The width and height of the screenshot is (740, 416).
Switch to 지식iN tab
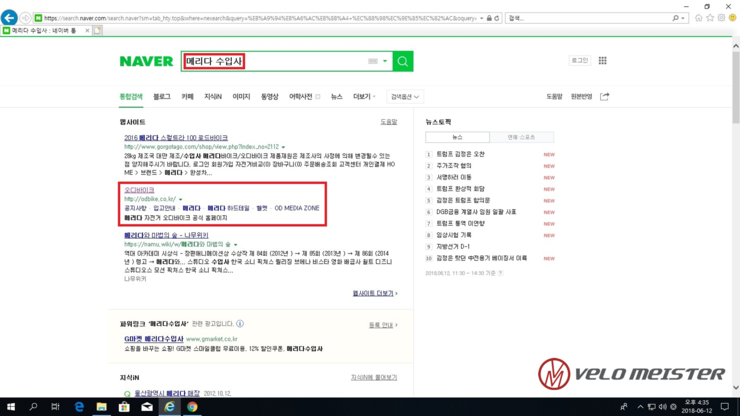[x=213, y=96]
